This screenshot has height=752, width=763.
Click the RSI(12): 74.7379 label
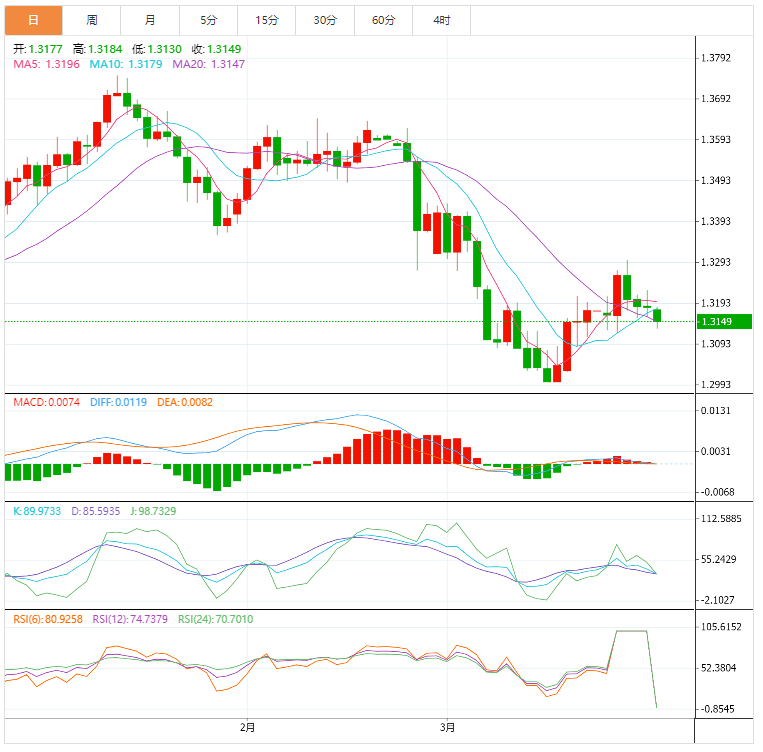130,620
